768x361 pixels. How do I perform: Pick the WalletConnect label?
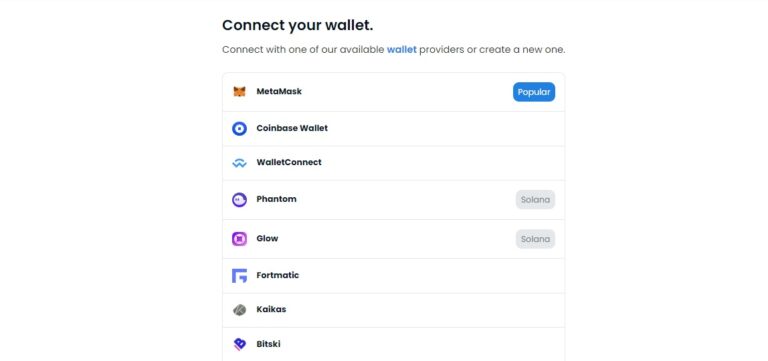tap(289, 163)
